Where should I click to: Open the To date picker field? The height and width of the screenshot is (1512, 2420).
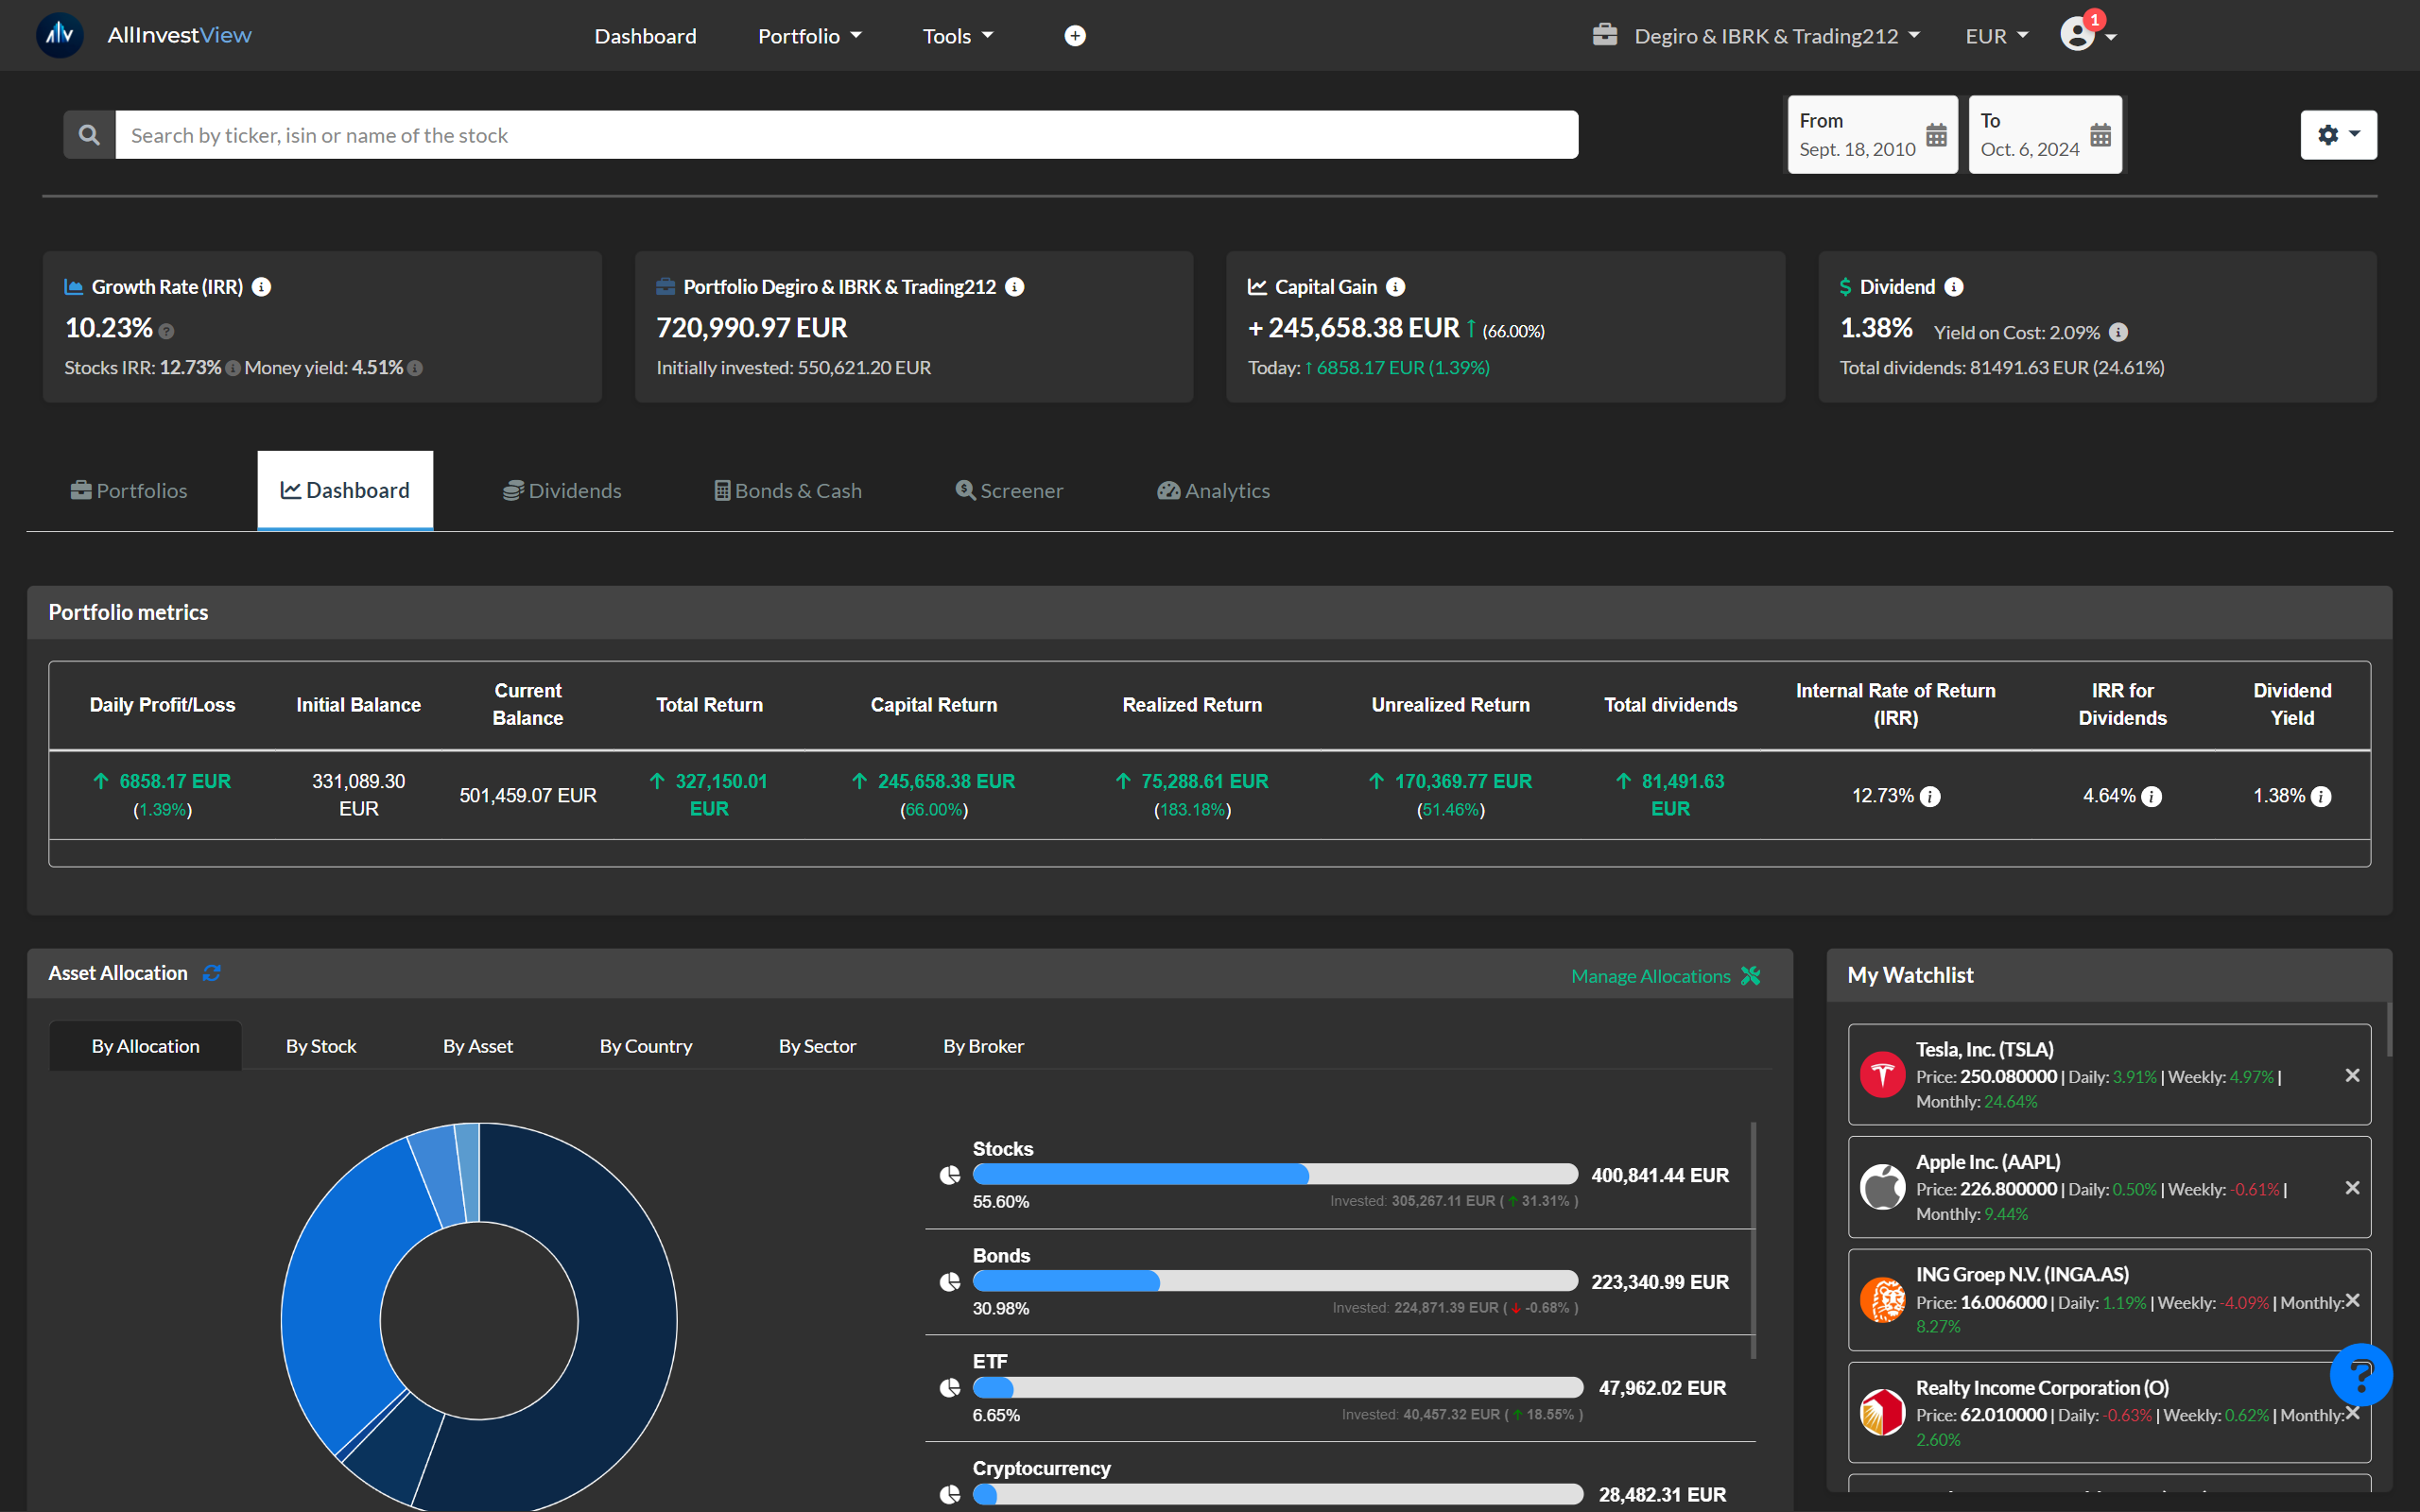[2045, 135]
